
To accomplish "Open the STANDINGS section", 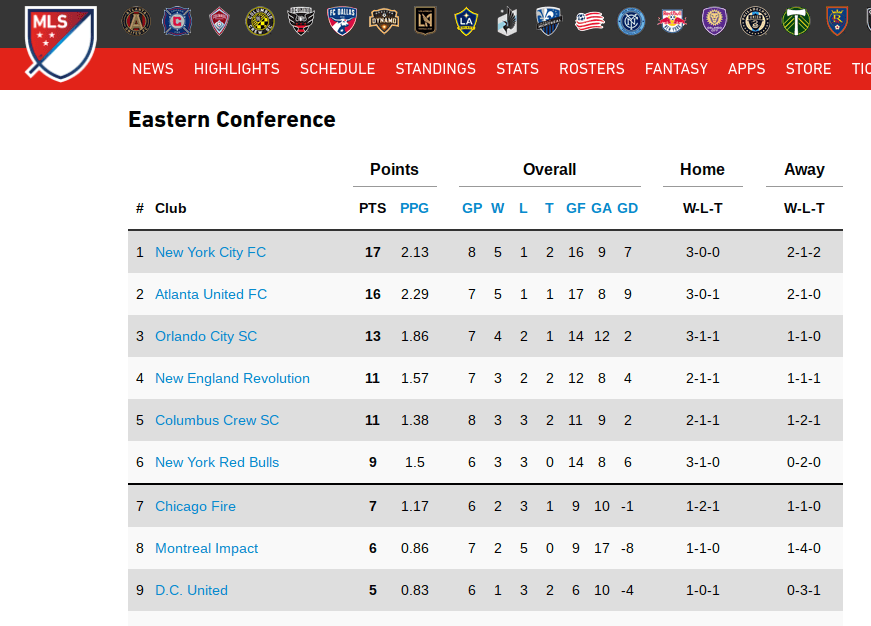I will tap(435, 69).
